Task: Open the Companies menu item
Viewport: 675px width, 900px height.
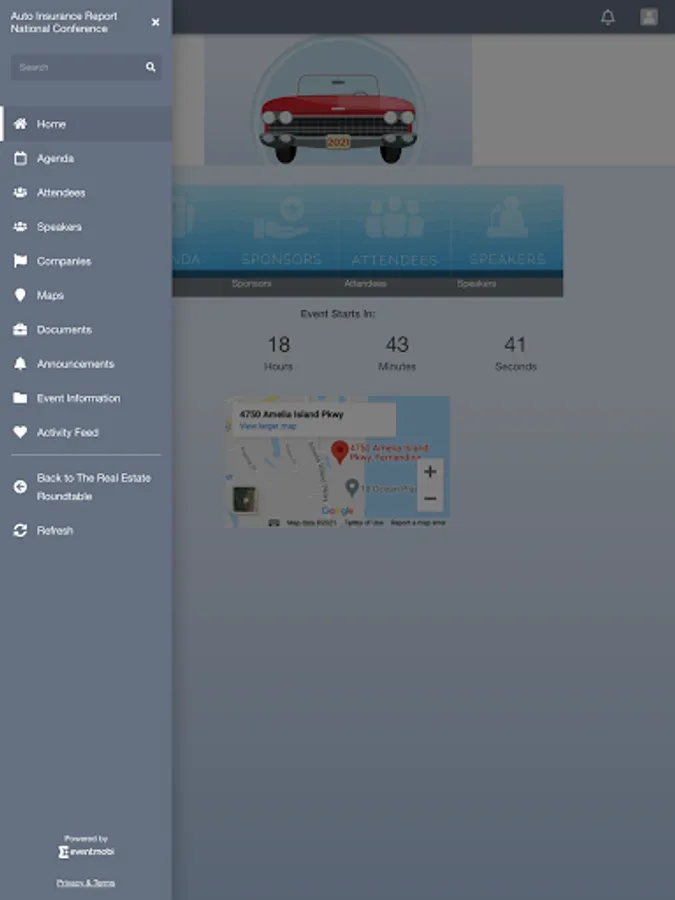Action: pos(86,261)
